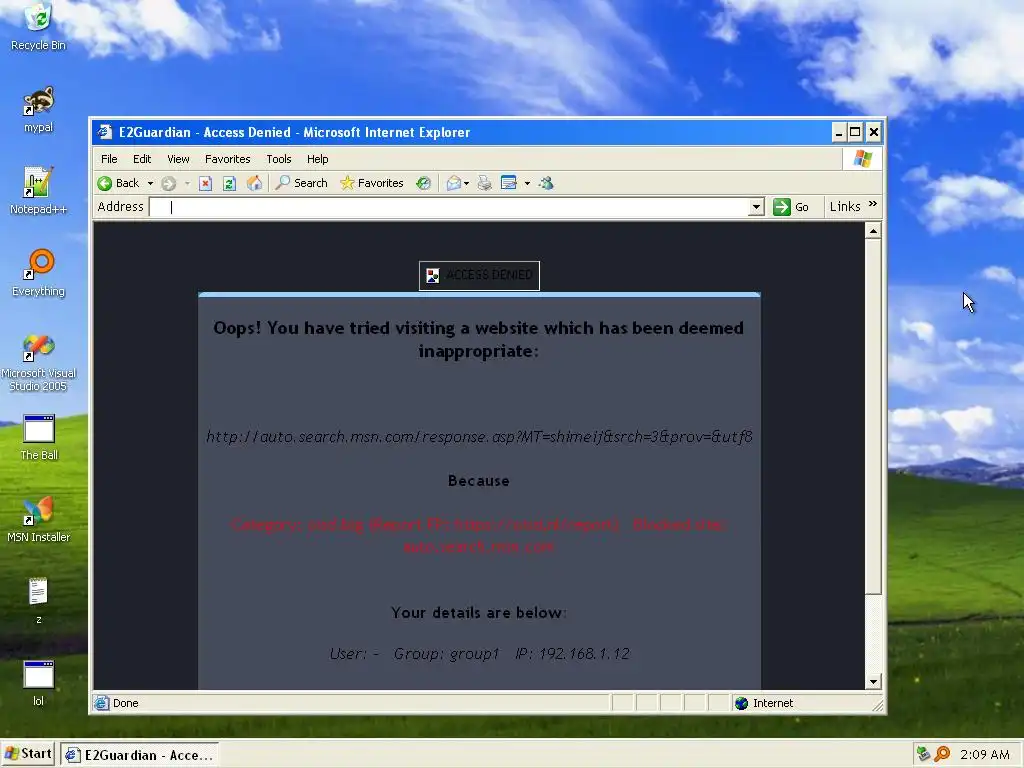Click the Messenger icon in toolbar
The width and height of the screenshot is (1024, 768).
coord(547,184)
